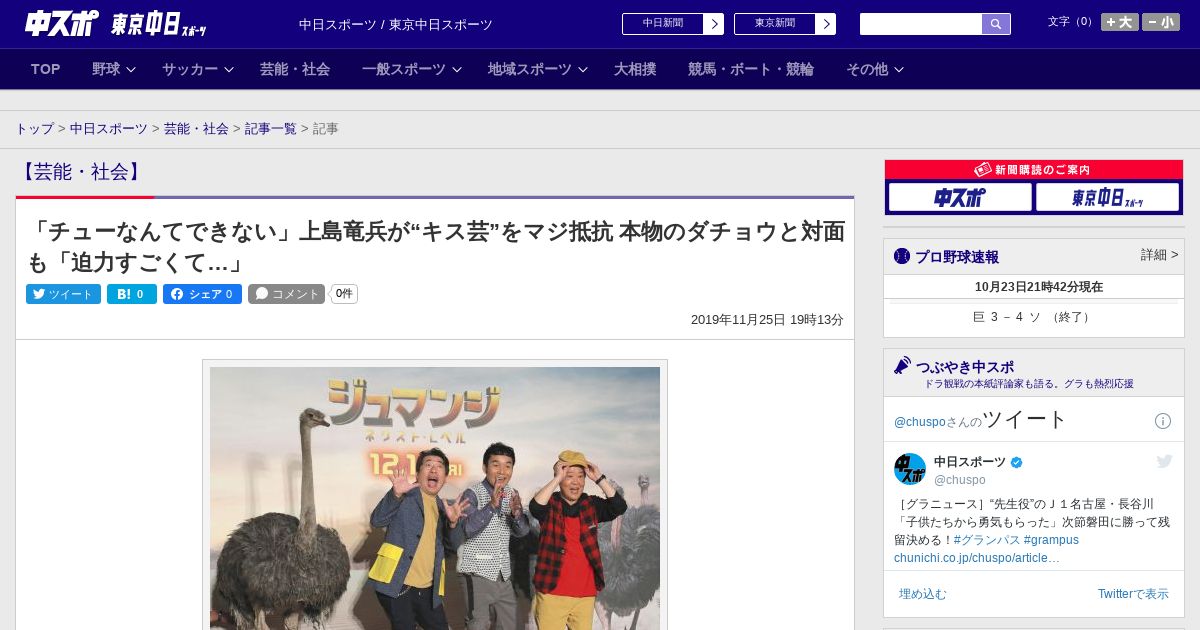The image size is (1200, 630).
Task: Click the Twitterで表示 link
Action: click(1133, 594)
